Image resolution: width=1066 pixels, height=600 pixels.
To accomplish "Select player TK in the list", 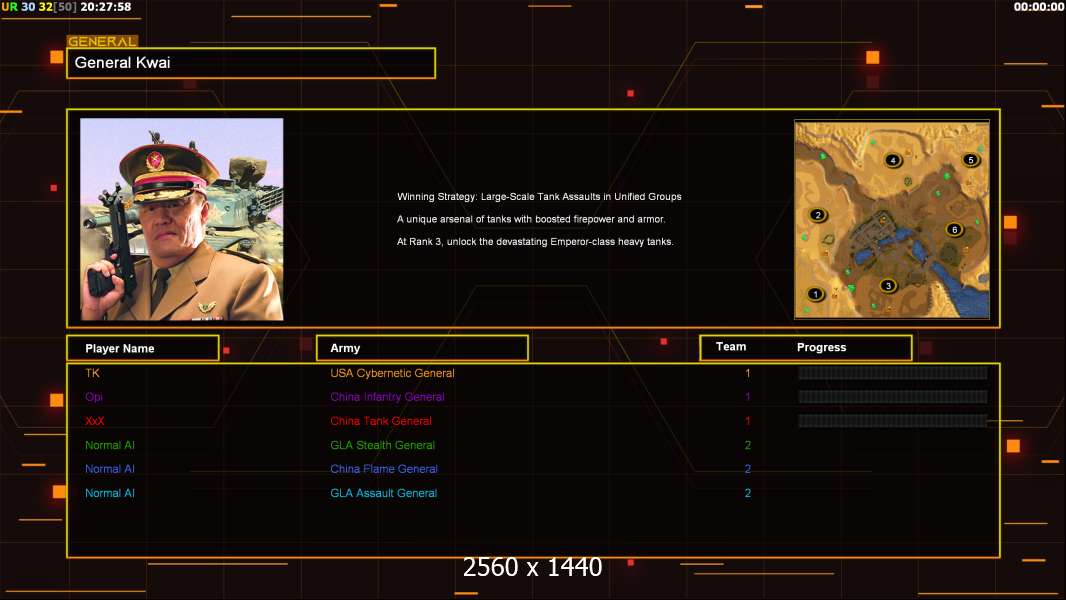I will pyautogui.click(x=93, y=373).
